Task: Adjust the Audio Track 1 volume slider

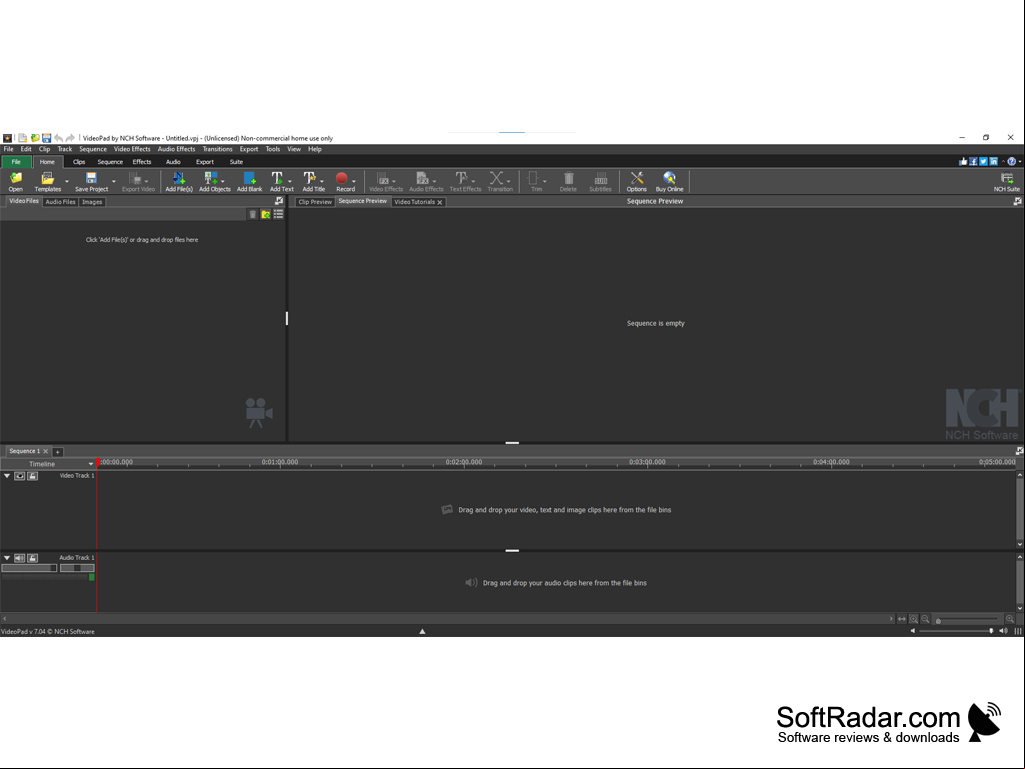Action: point(29,568)
